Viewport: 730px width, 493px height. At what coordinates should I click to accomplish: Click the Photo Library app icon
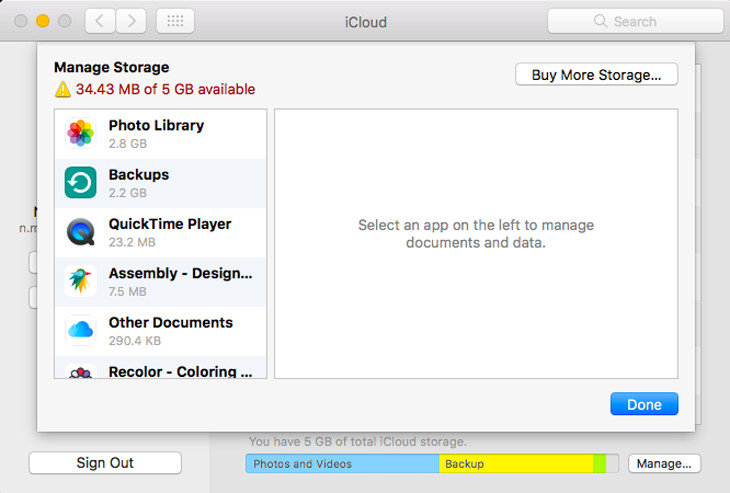(x=80, y=134)
